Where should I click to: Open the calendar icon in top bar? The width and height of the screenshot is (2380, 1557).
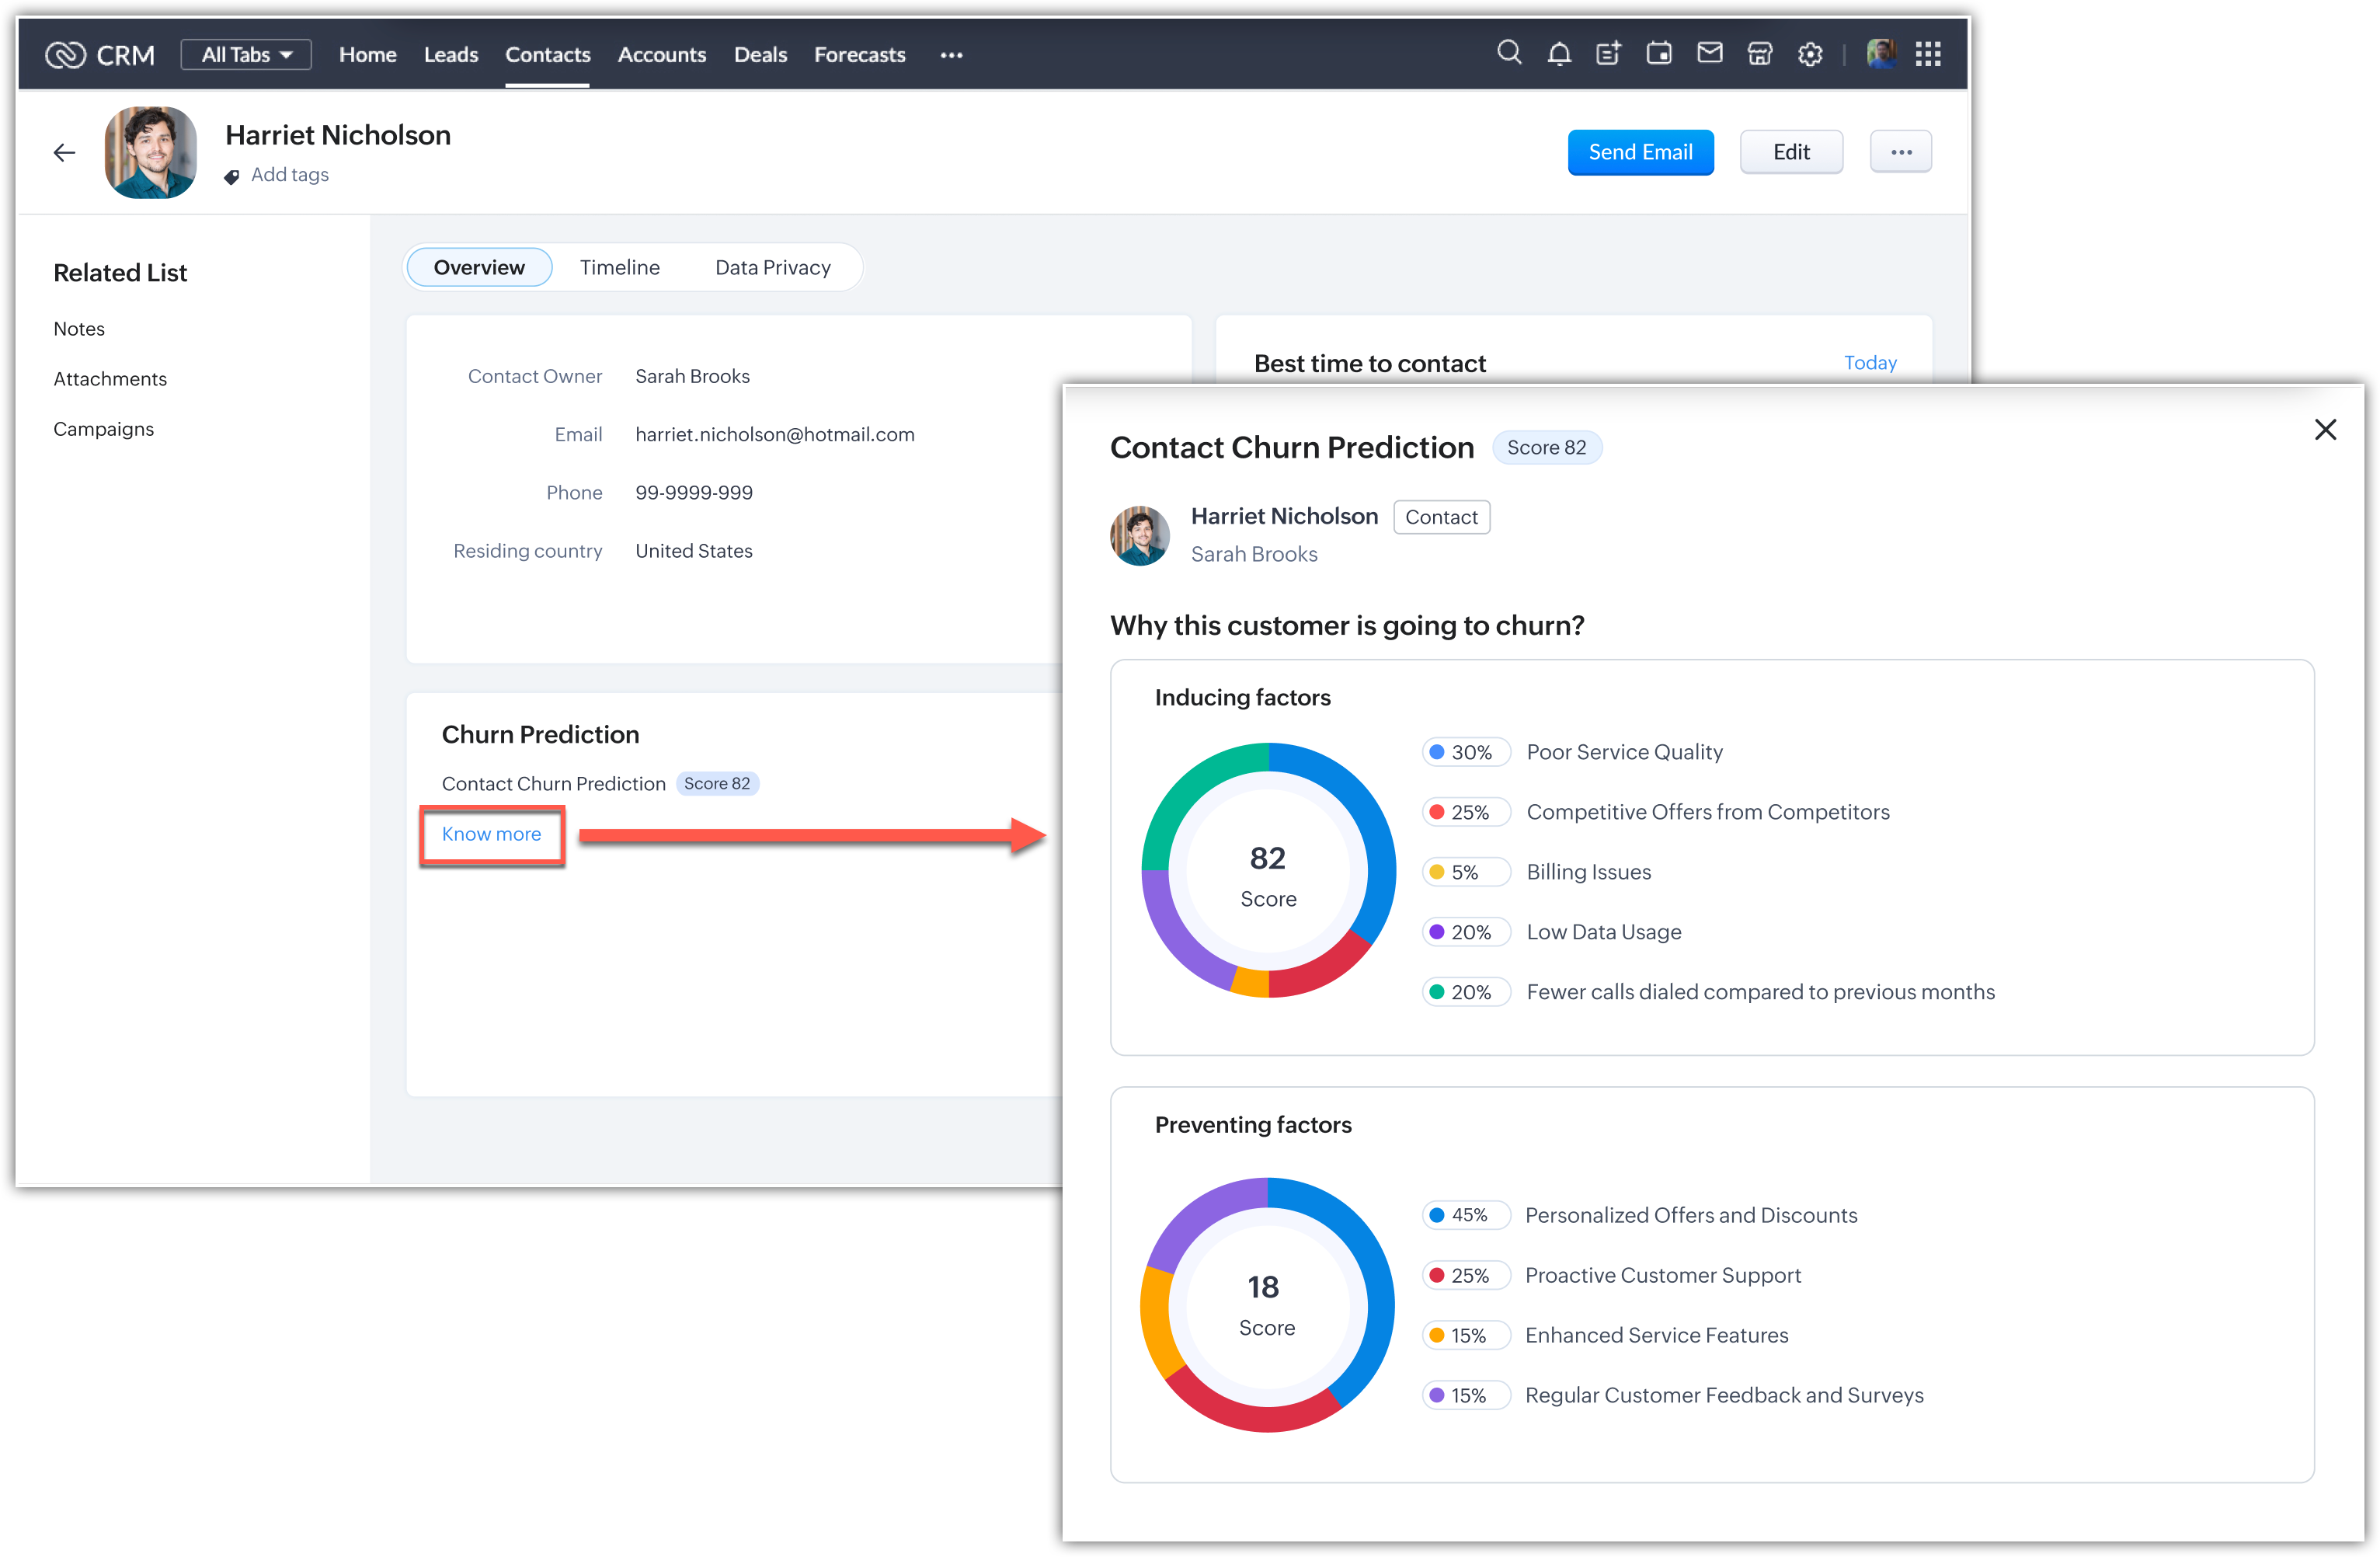click(1659, 54)
